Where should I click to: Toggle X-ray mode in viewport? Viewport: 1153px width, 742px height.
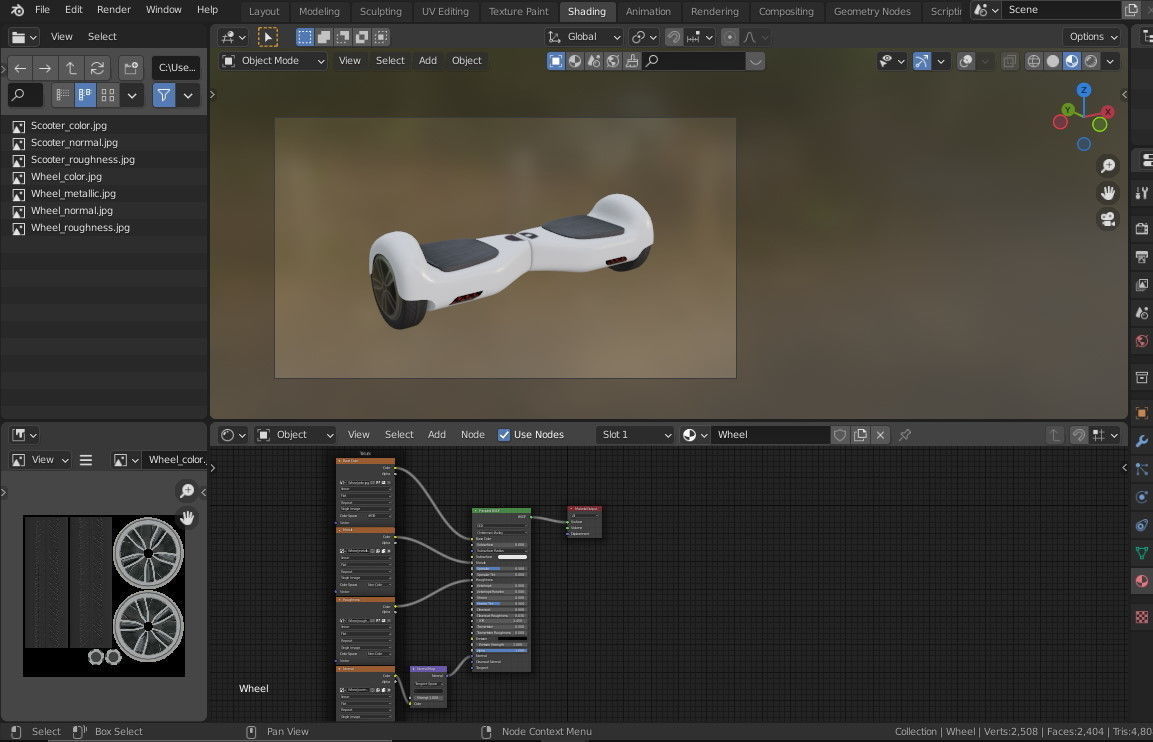(x=1010, y=61)
